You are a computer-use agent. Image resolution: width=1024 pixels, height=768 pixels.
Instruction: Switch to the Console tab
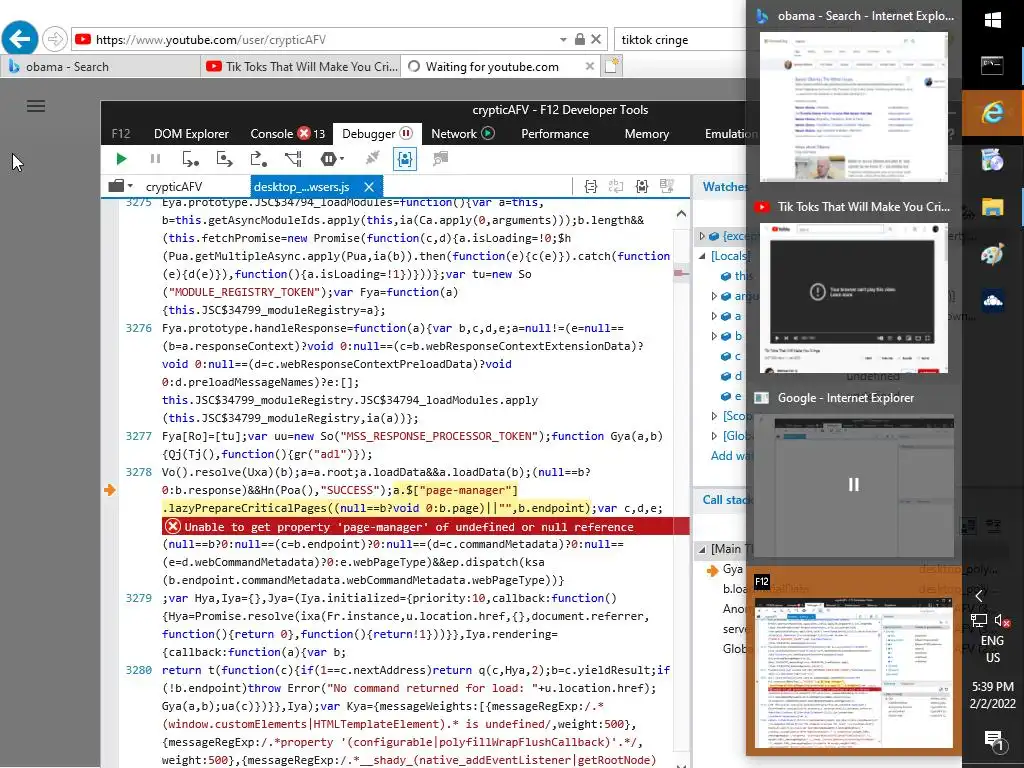pyautogui.click(x=287, y=134)
